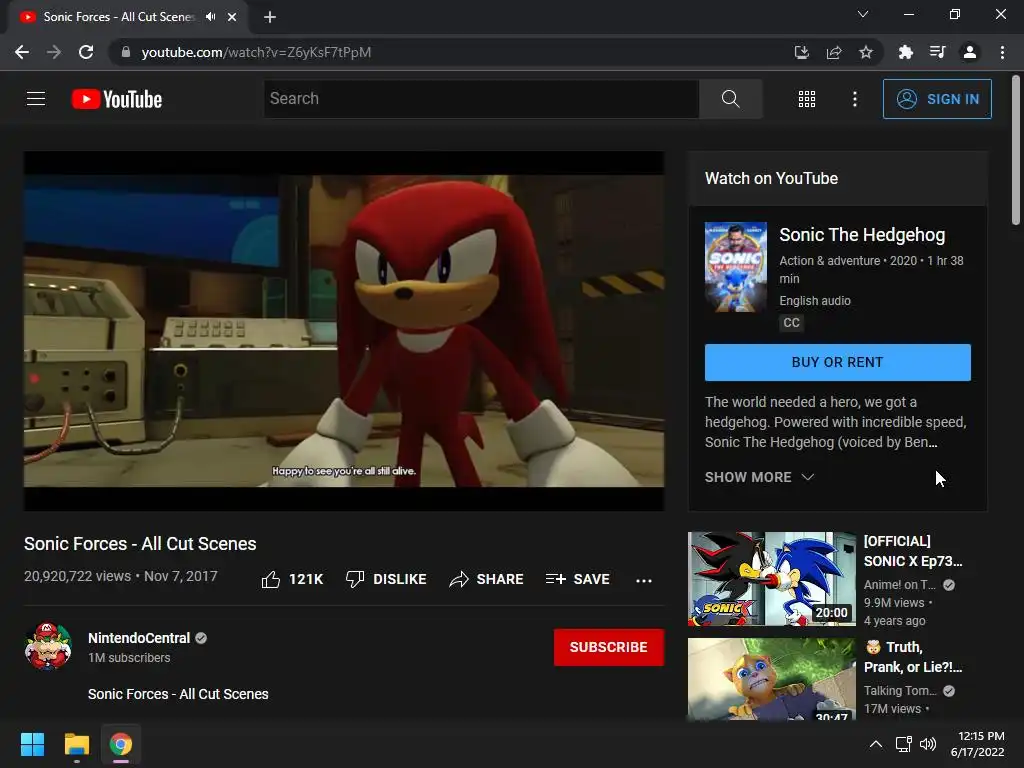Viewport: 1024px width, 768px height.
Task: Open Truth, Prank, or Lie title link
Action: pyautogui.click(x=913, y=657)
